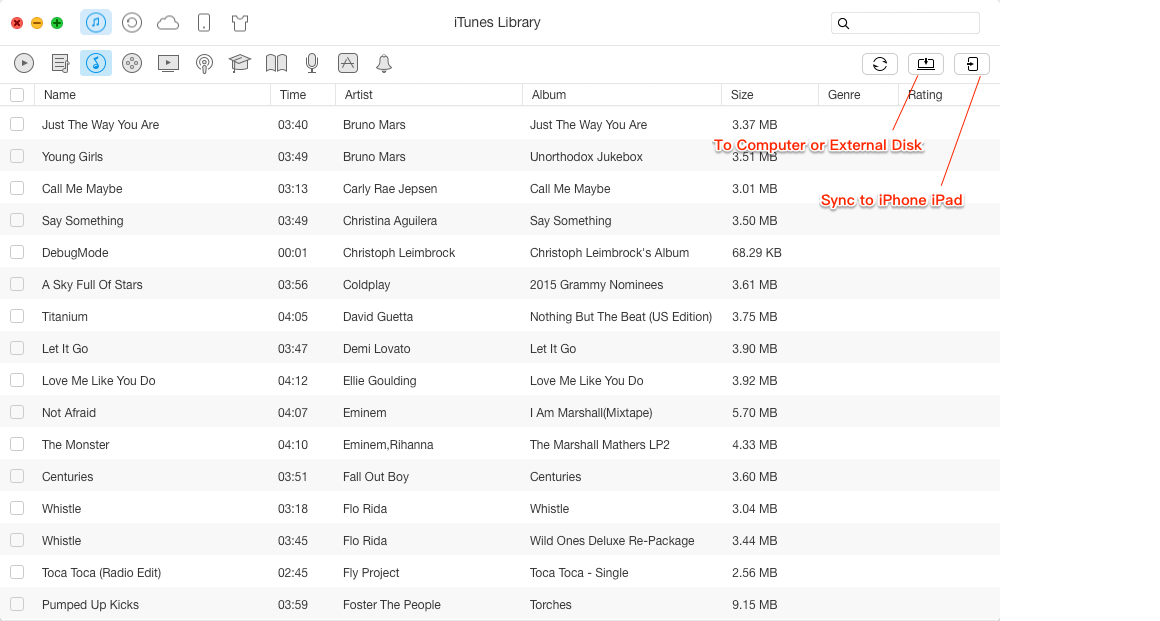Sort by the Size column header
Screen dimensions: 1160x621
pyautogui.click(x=770, y=95)
